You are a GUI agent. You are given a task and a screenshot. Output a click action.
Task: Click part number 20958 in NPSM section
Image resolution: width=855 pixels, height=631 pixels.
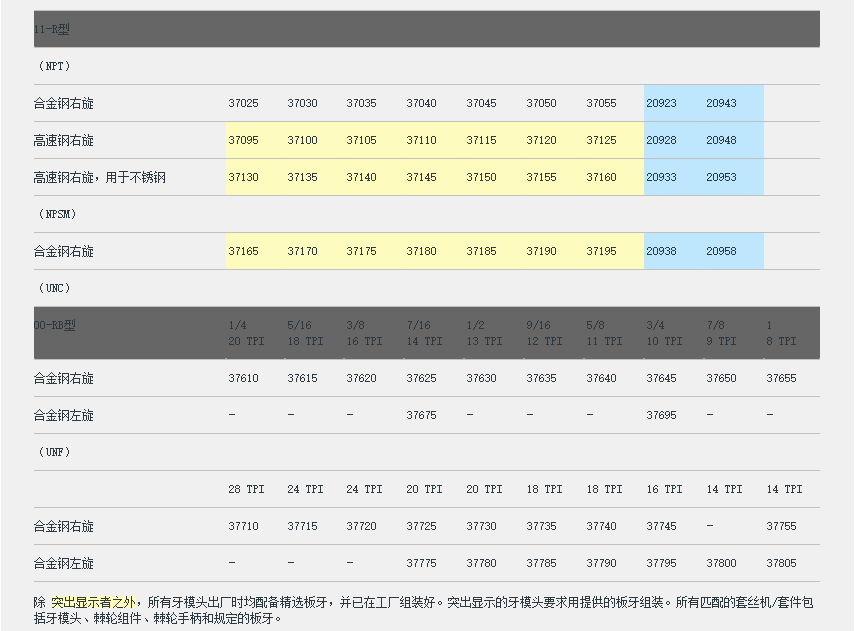click(721, 251)
